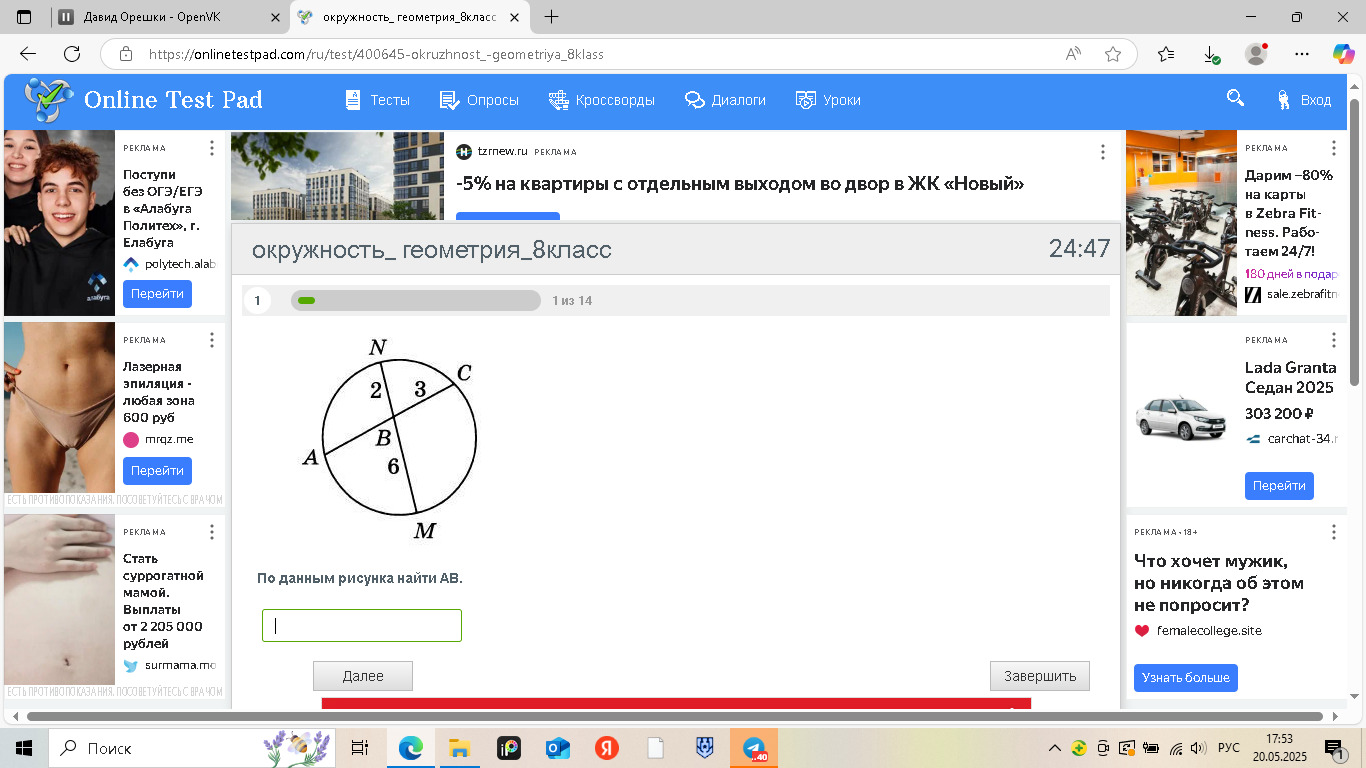Finish the test with Завершить
Screen dimensions: 1366x768
(x=1040, y=676)
